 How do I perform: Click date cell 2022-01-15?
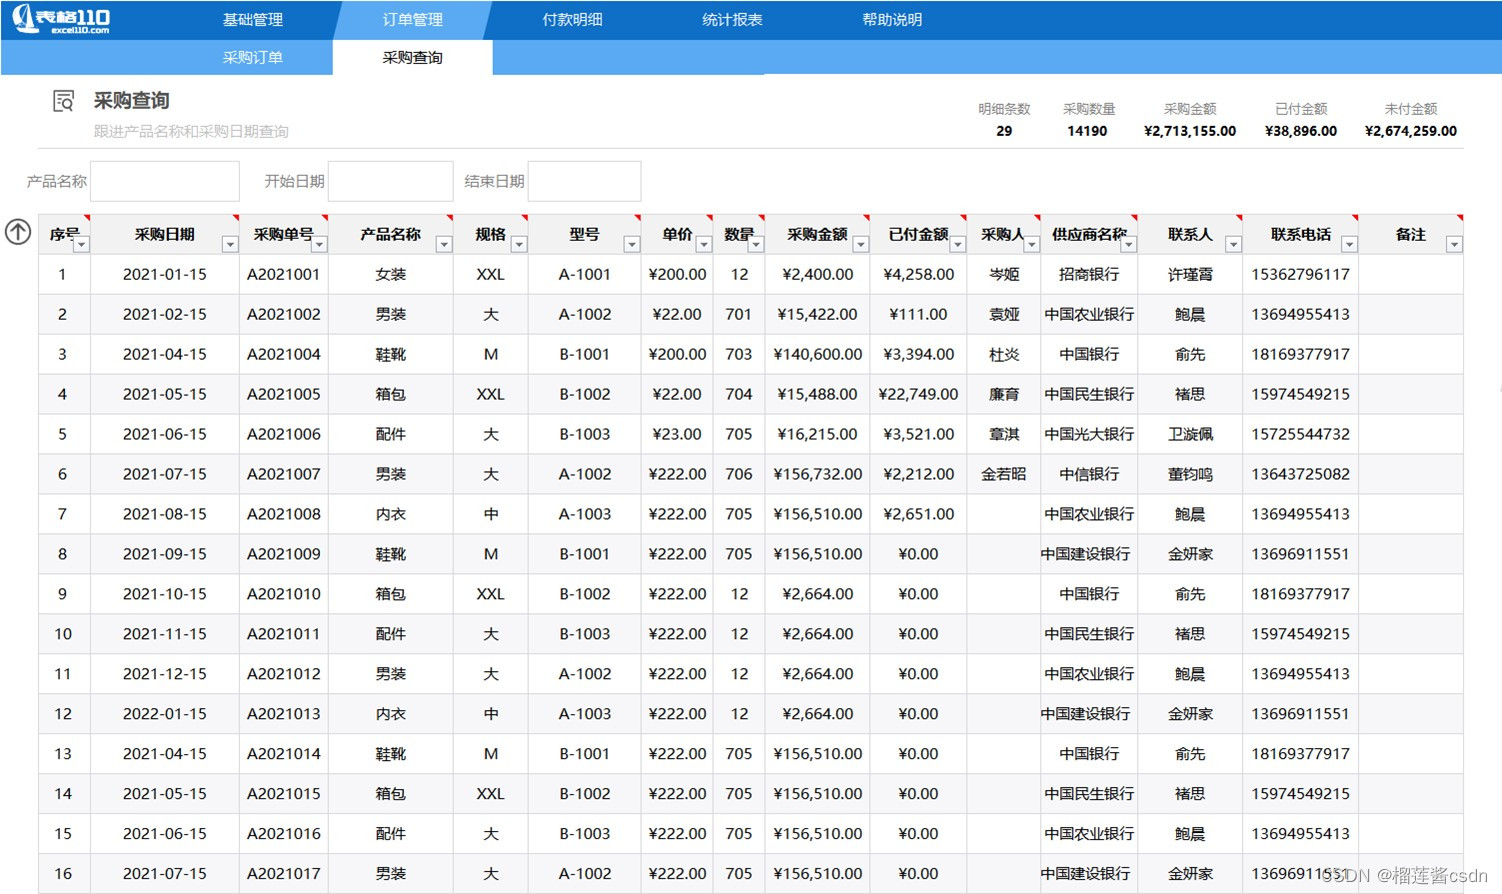click(165, 714)
